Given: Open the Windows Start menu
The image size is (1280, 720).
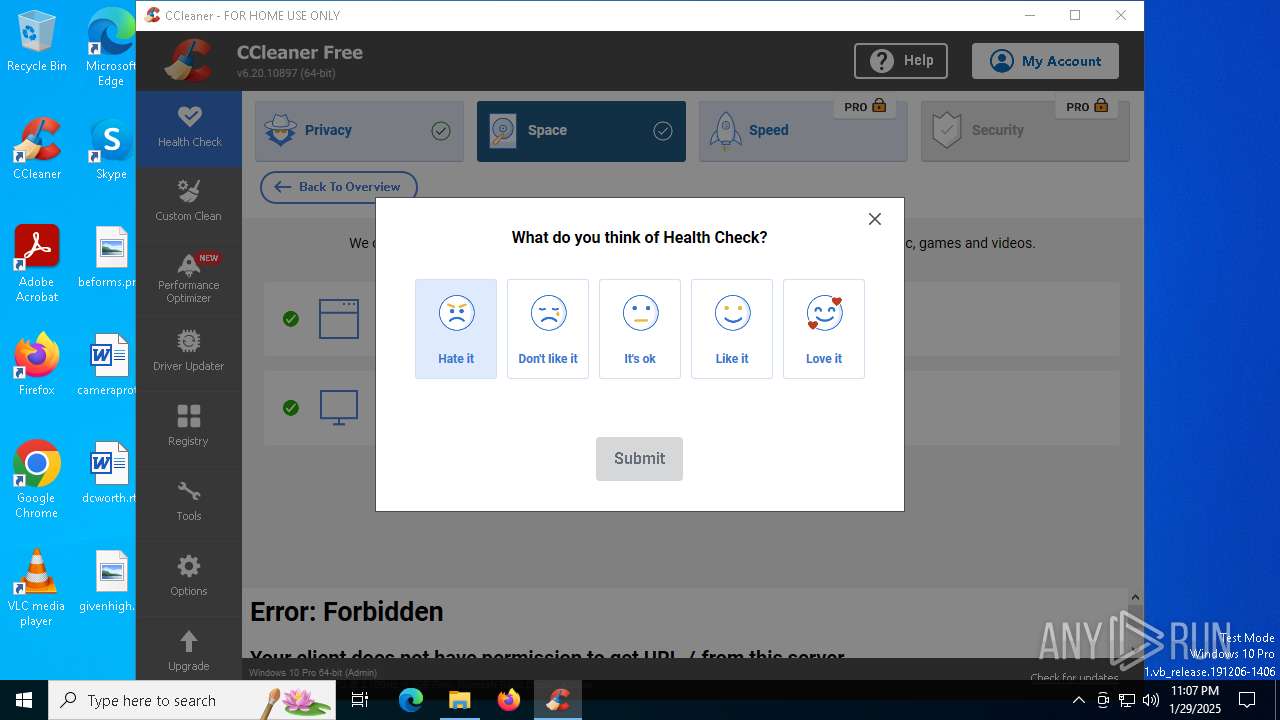Looking at the screenshot, I should (x=24, y=700).
